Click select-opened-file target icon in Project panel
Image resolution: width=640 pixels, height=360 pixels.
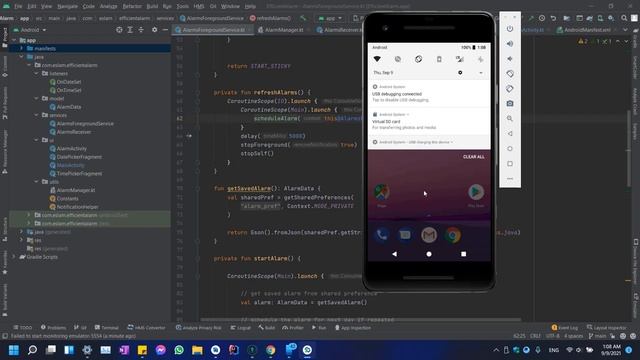point(119,30)
